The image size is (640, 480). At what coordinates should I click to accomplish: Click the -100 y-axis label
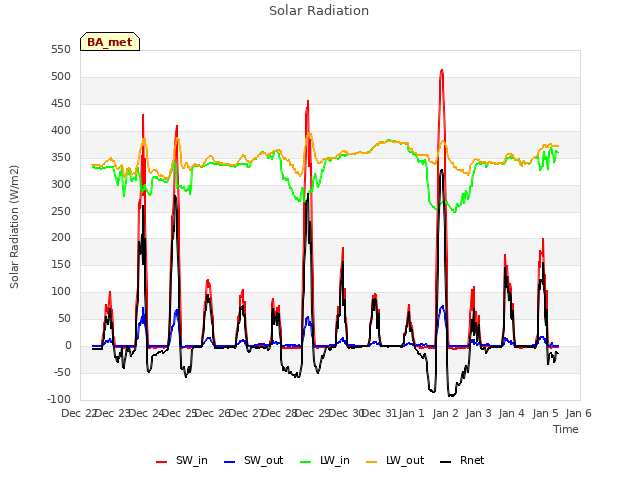point(59,399)
